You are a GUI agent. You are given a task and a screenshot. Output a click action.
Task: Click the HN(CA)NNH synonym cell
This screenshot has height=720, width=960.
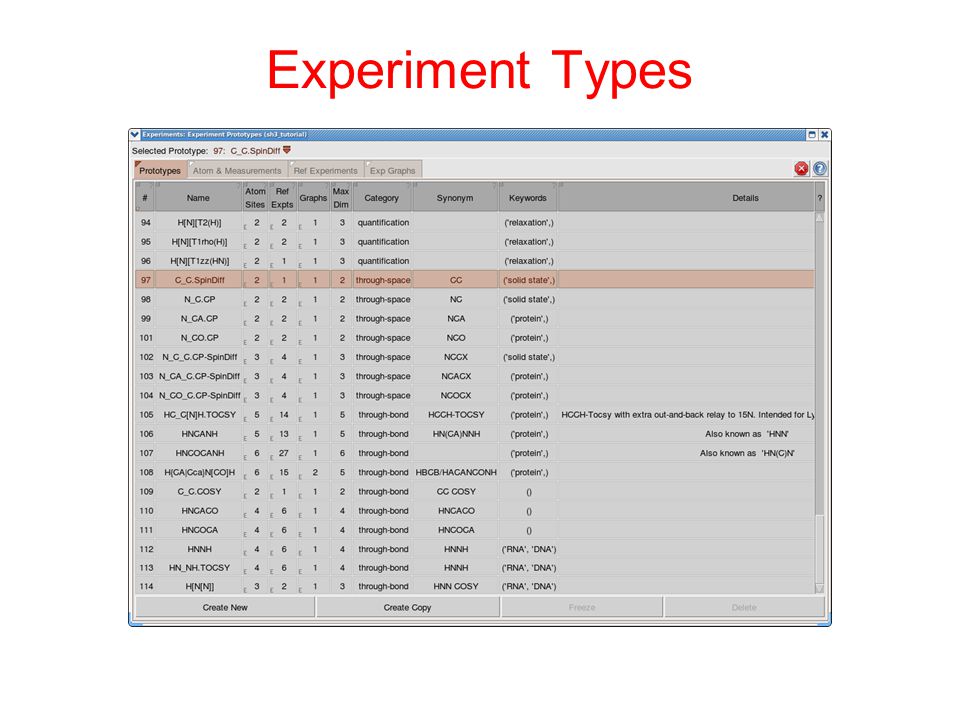[x=456, y=434]
